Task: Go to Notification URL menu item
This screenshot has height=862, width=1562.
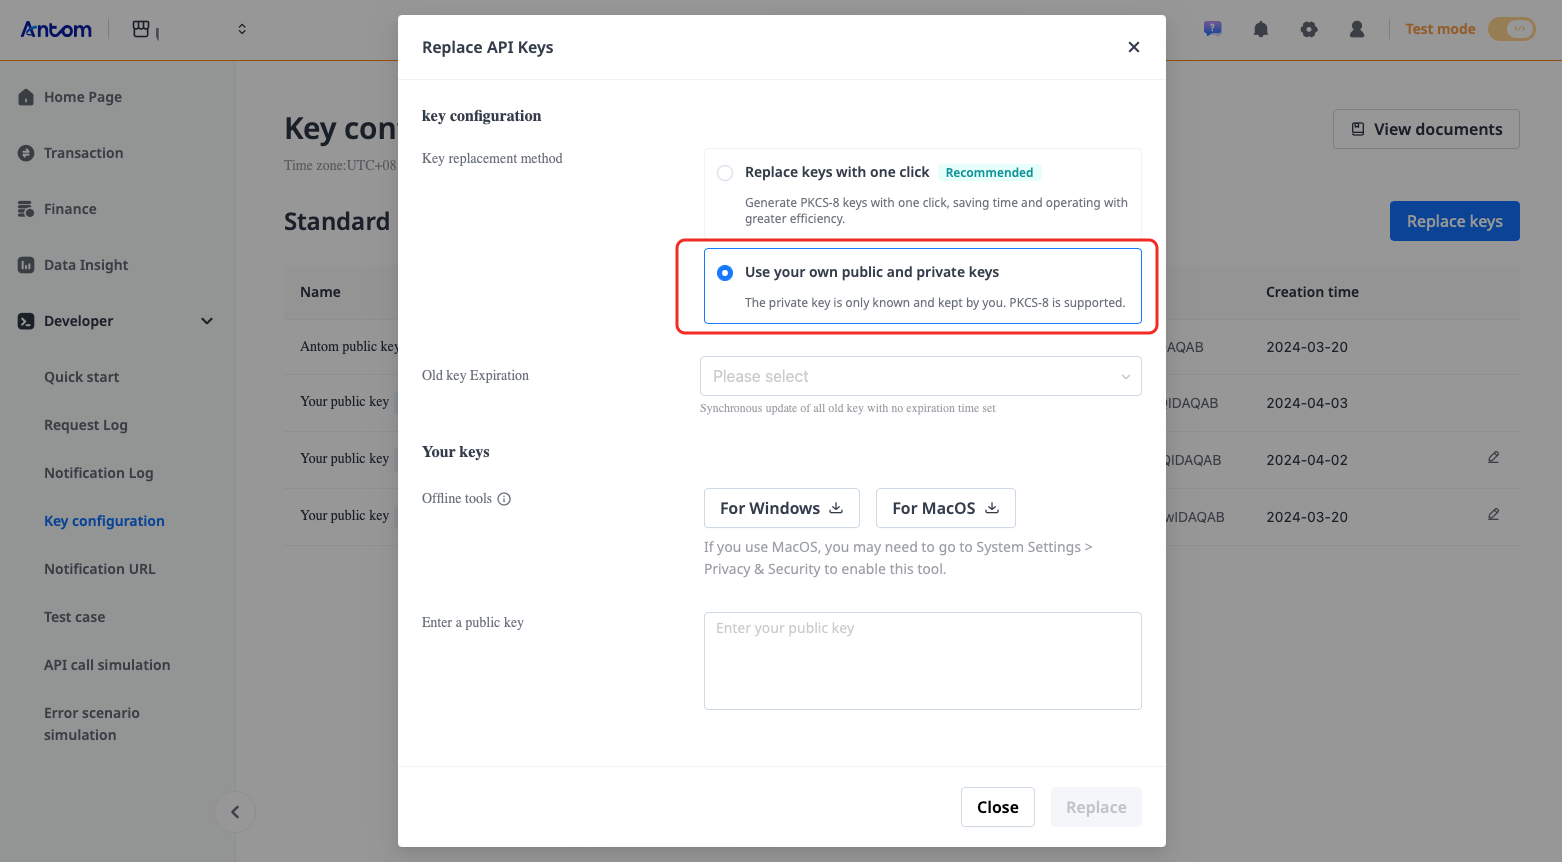Action: [x=99, y=568]
